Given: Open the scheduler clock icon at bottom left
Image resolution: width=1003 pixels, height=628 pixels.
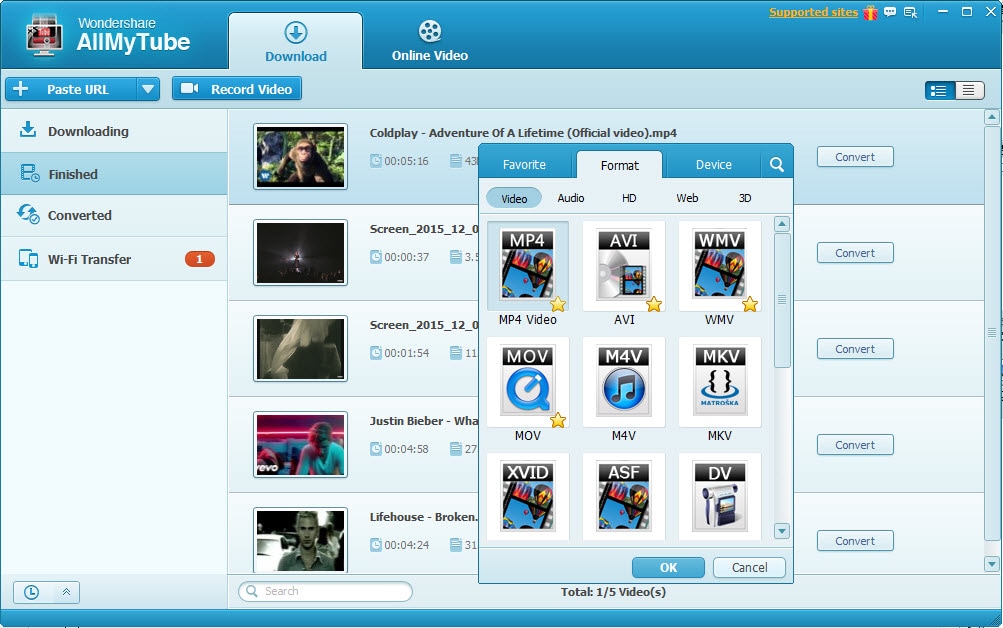Looking at the screenshot, I should 31,592.
